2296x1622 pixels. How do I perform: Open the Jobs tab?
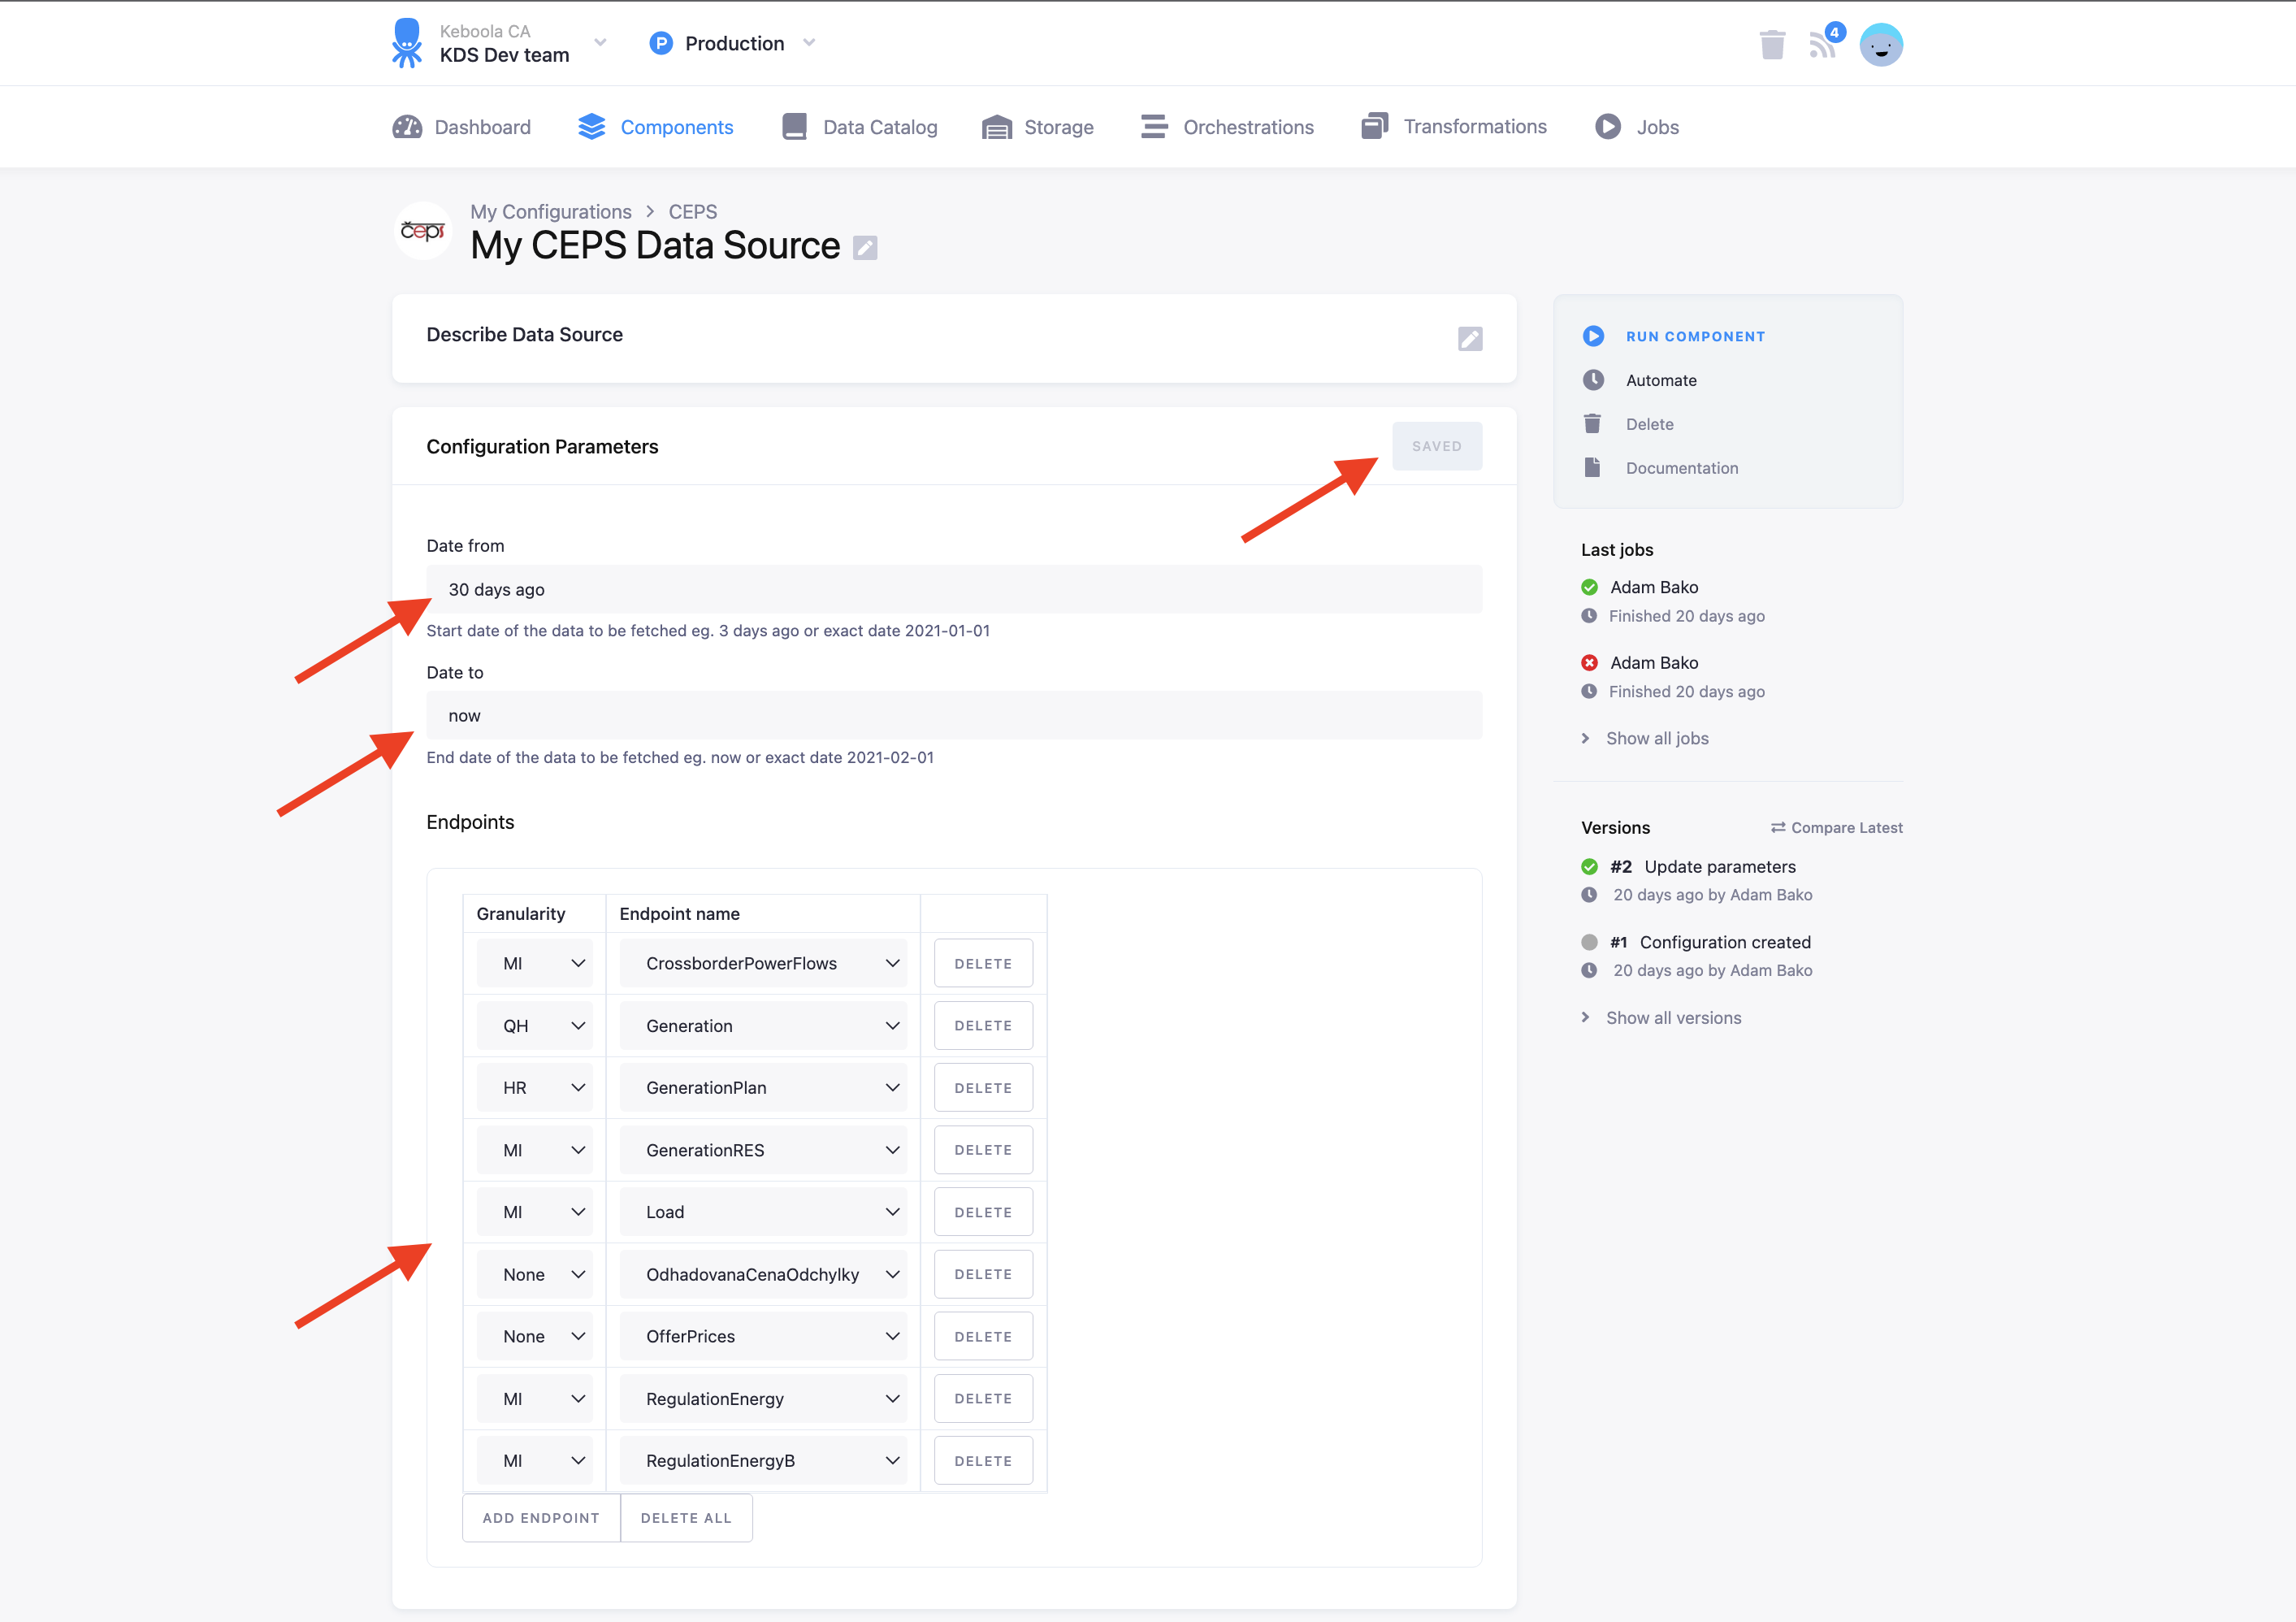[x=1638, y=127]
